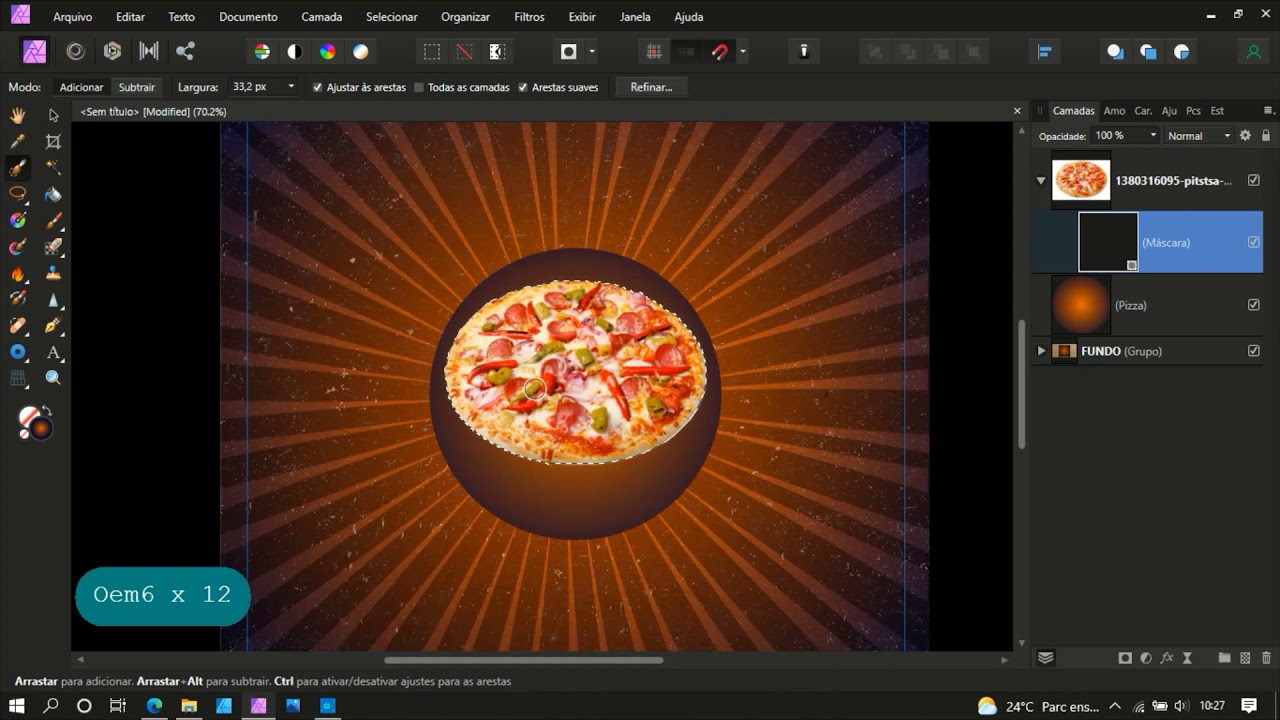The image size is (1280, 720).
Task: Collapse the 1380316095-pitstsa layer
Action: (1041, 181)
